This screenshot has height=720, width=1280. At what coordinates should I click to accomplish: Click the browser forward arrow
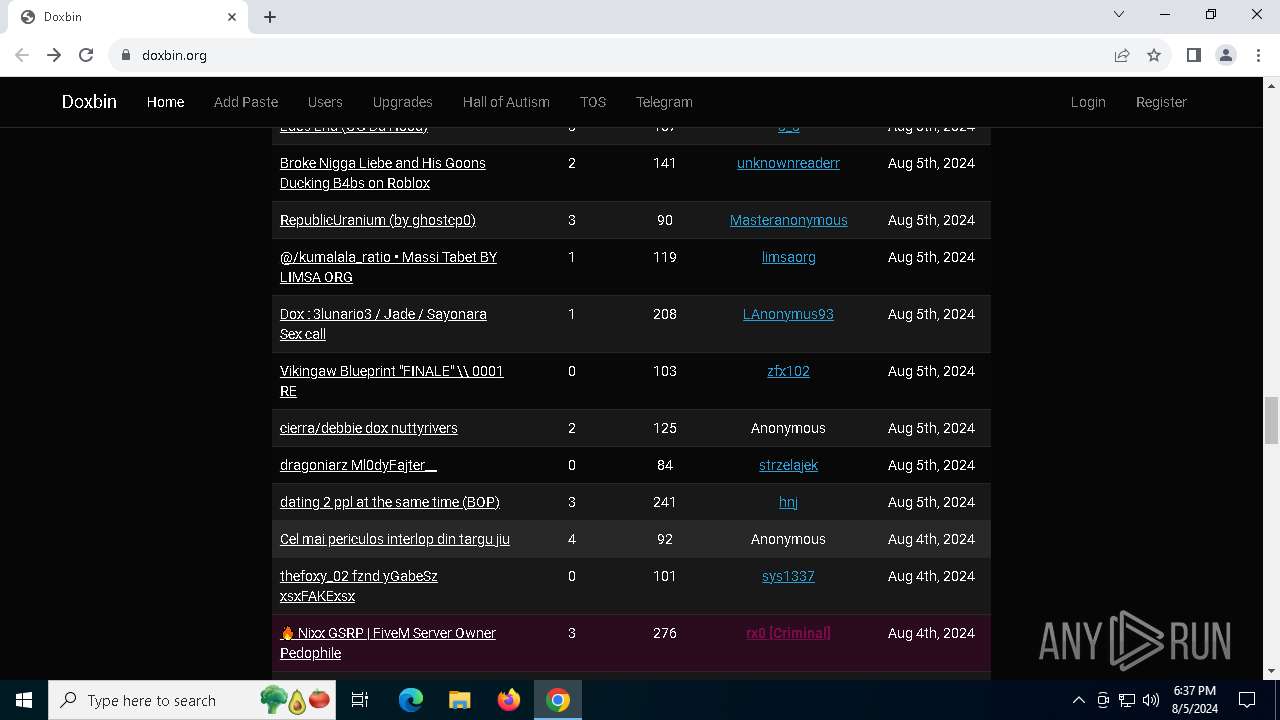click(54, 55)
